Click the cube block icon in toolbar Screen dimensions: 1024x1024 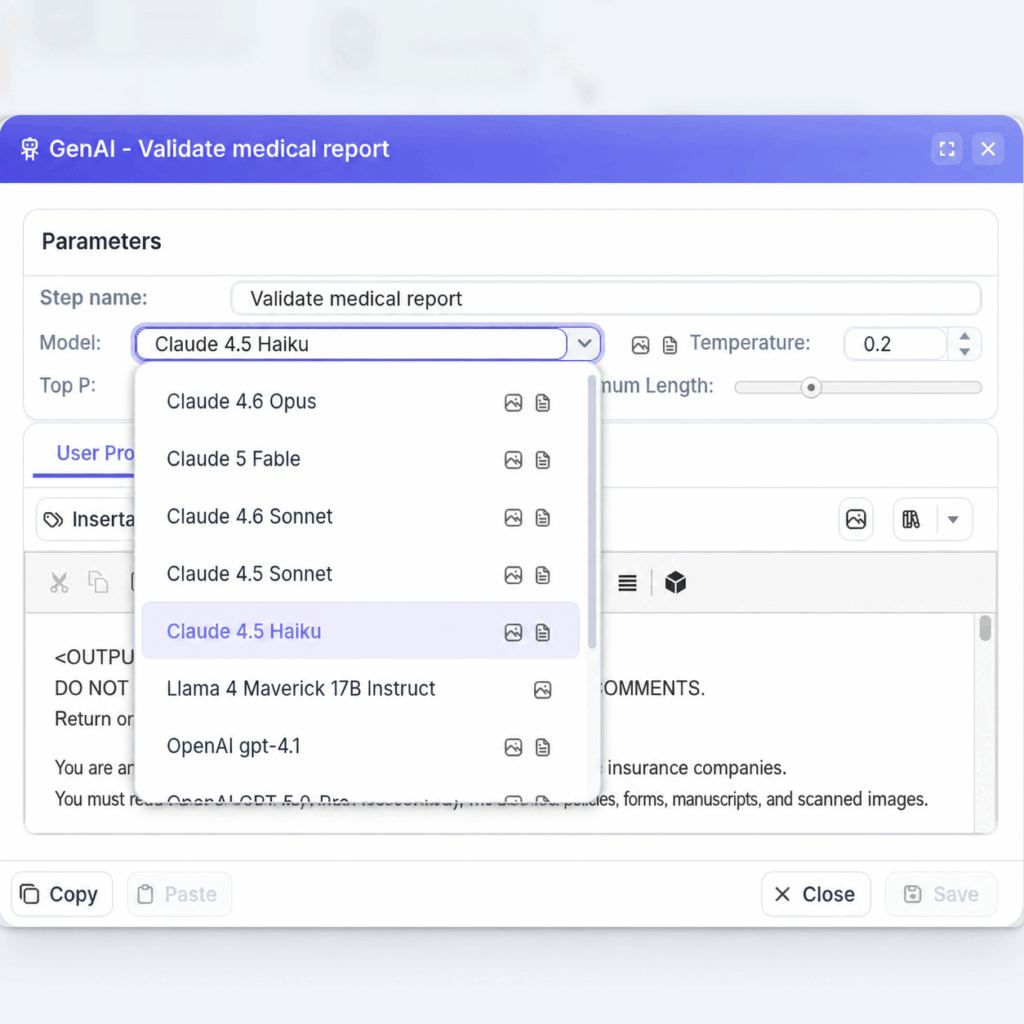point(675,583)
